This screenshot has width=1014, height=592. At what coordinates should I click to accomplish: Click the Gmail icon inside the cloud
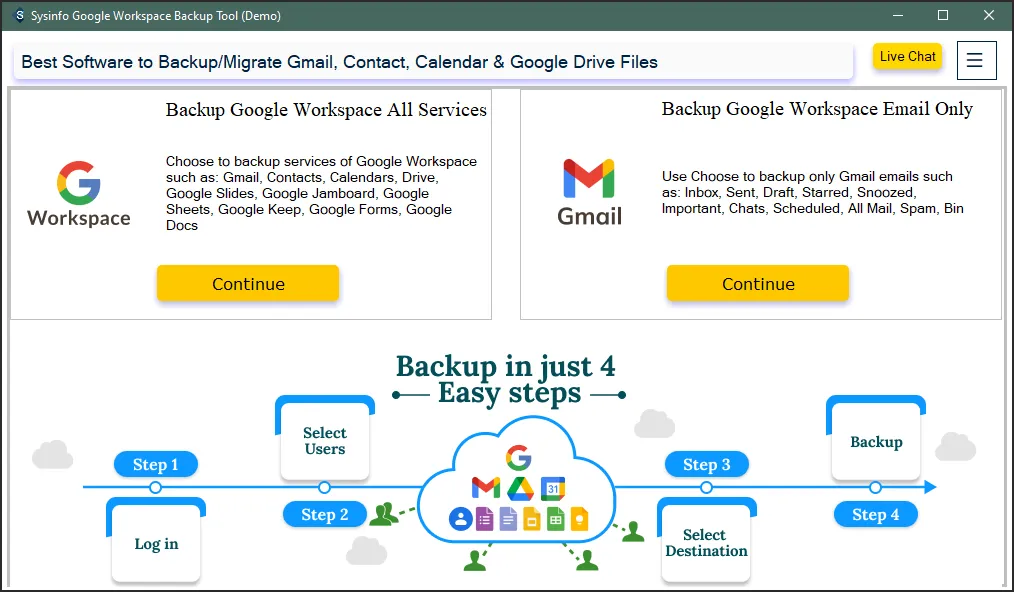[x=486, y=488]
